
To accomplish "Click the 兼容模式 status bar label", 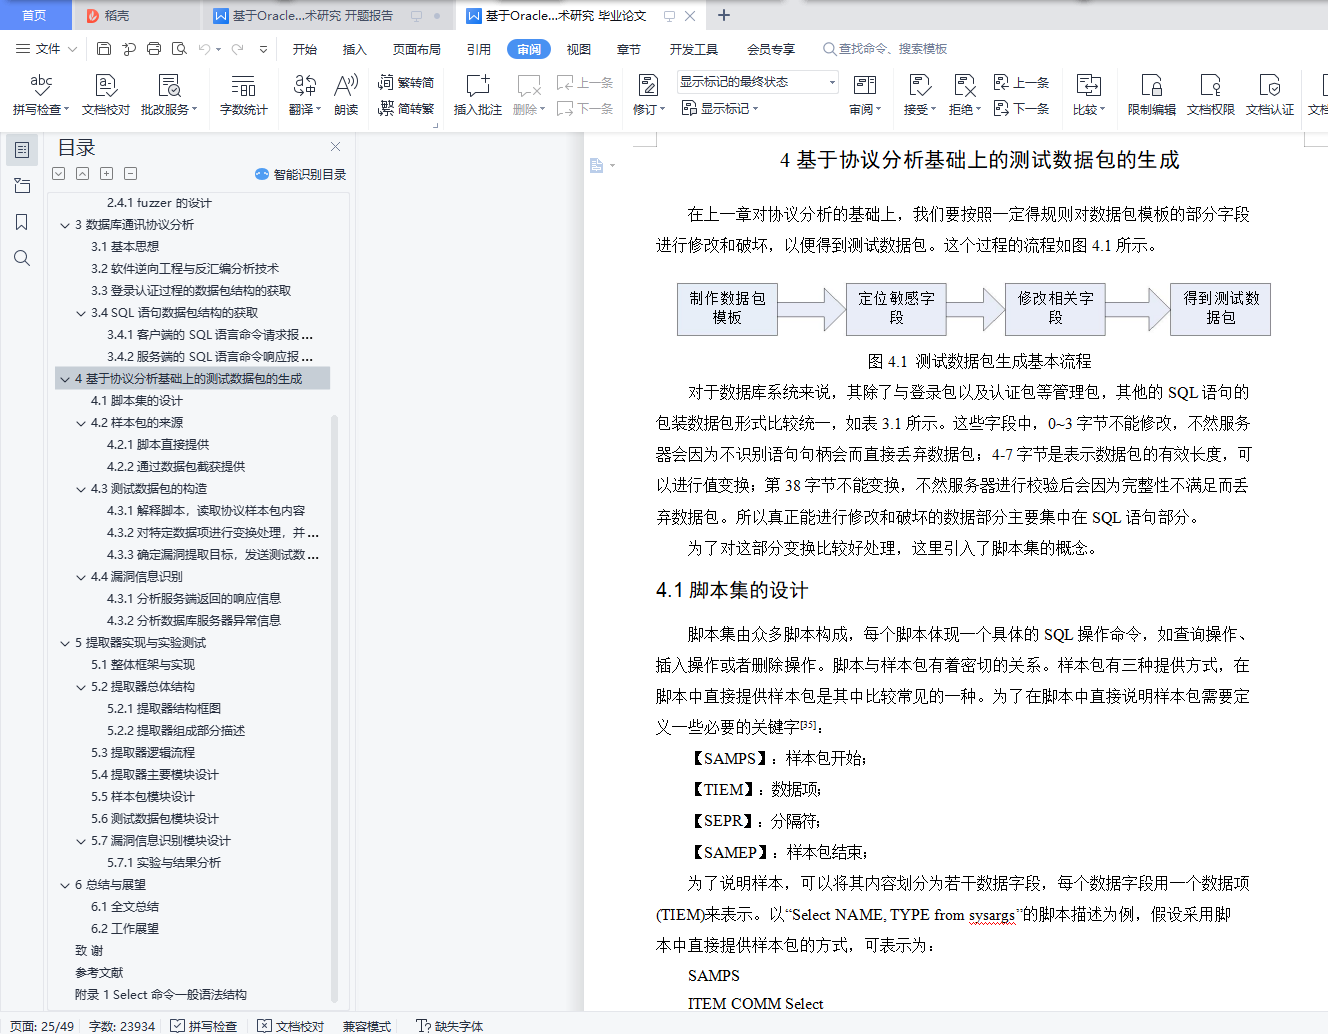I will [367, 1026].
